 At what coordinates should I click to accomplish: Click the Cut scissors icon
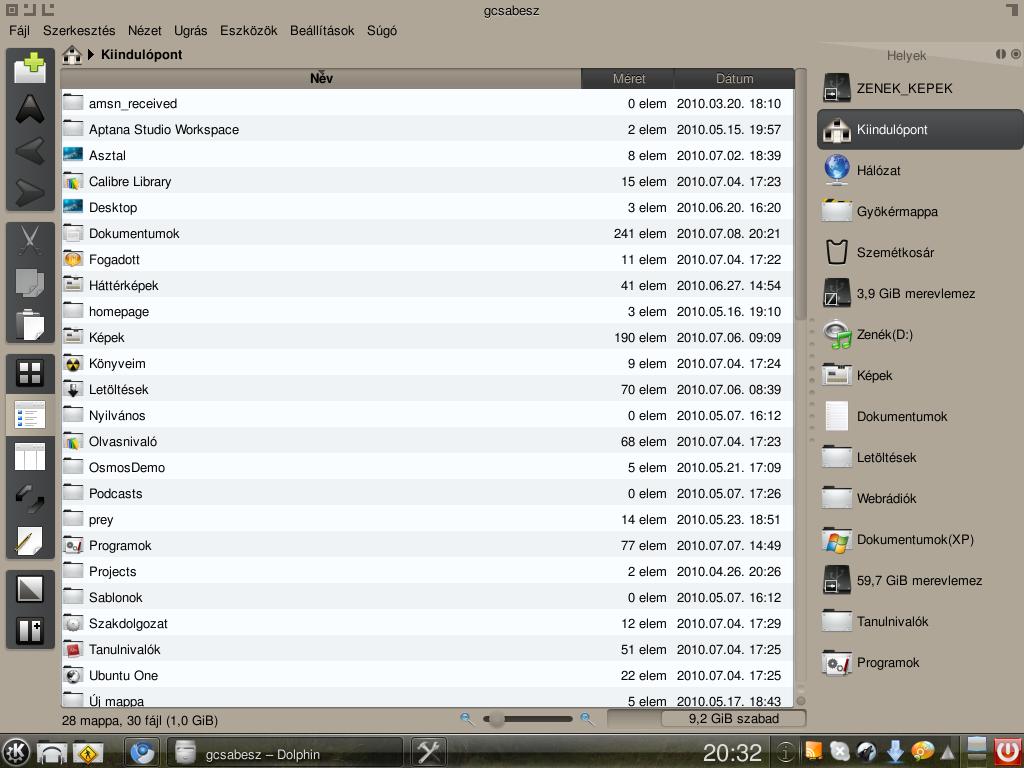pos(30,240)
